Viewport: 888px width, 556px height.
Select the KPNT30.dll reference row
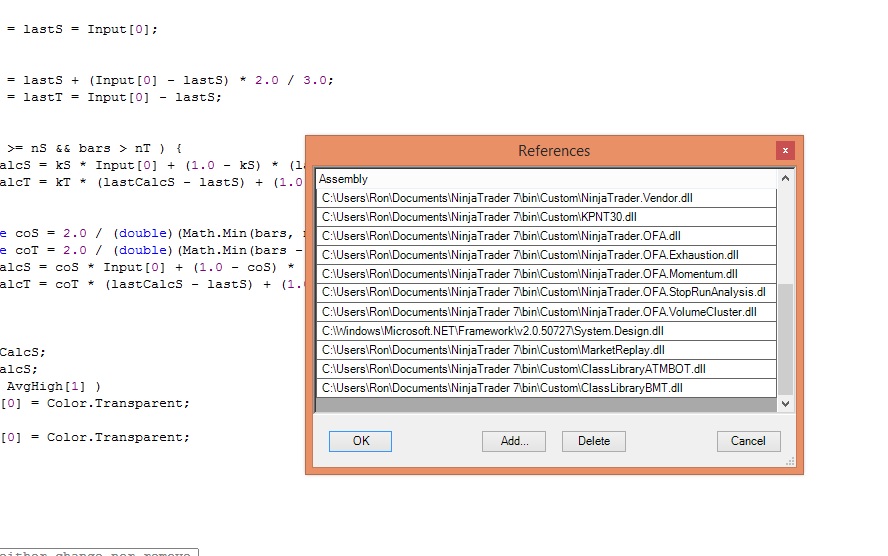(x=546, y=217)
